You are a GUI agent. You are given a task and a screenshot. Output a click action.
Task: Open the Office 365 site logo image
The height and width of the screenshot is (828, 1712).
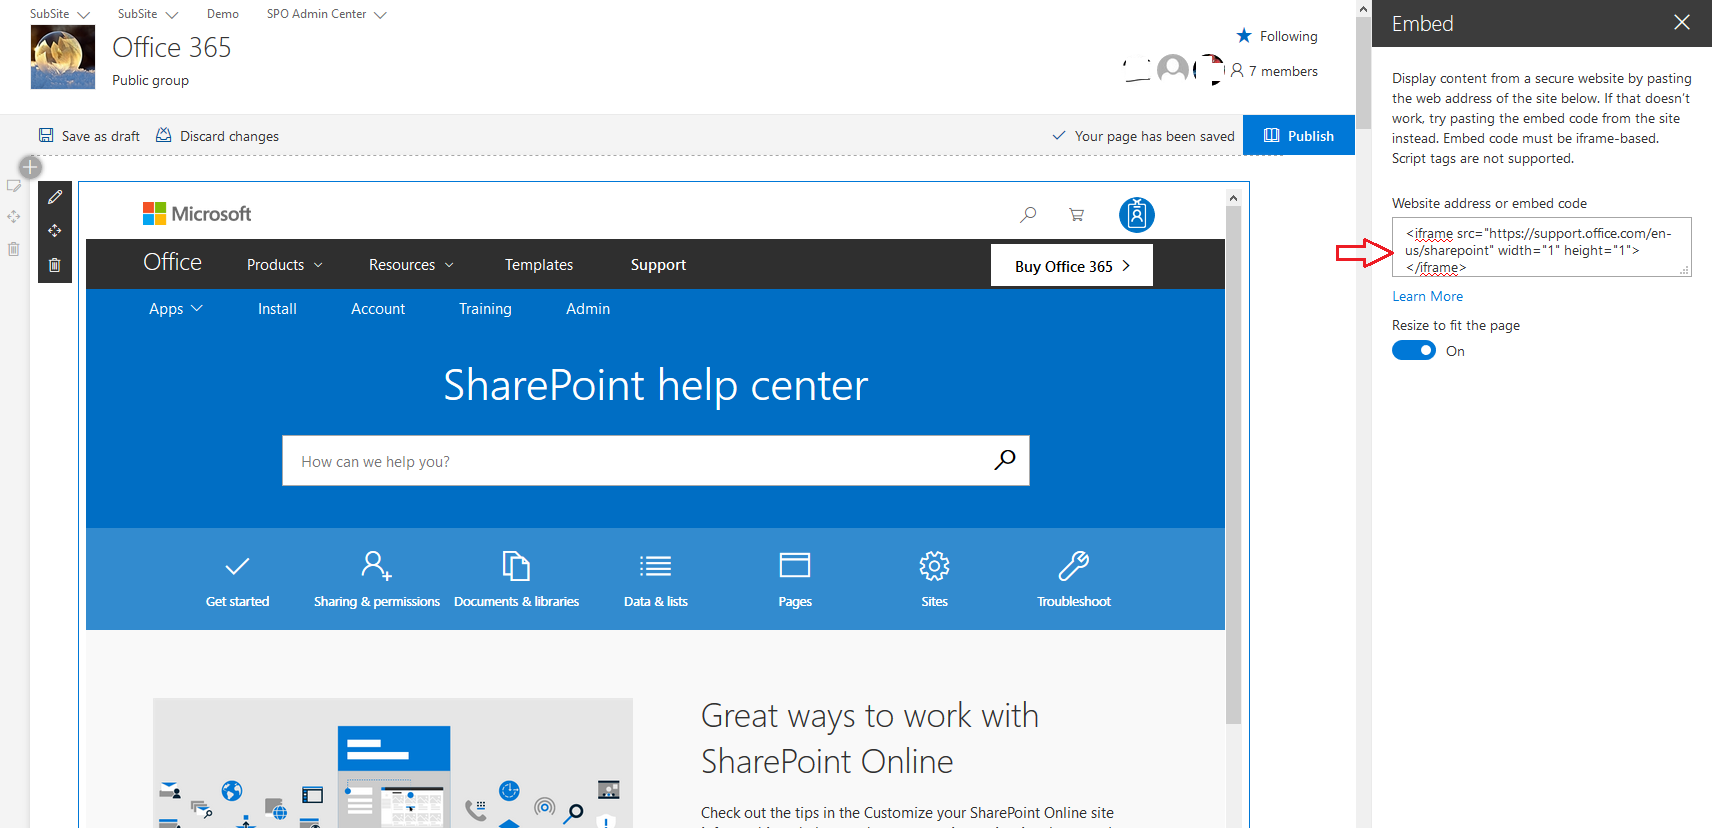pyautogui.click(x=63, y=57)
